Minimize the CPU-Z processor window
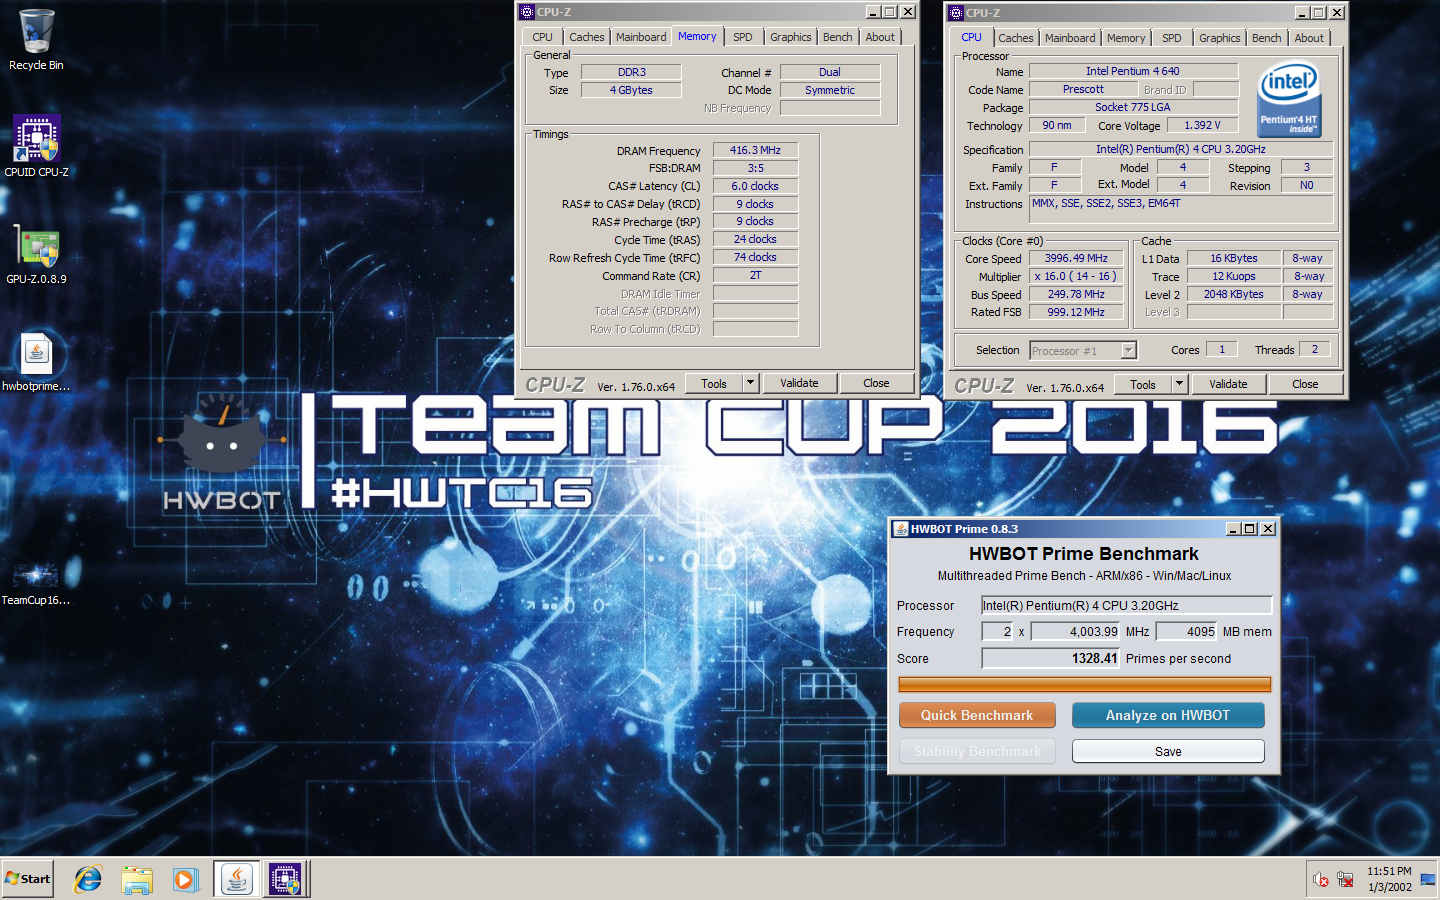The image size is (1440, 900). point(1301,13)
